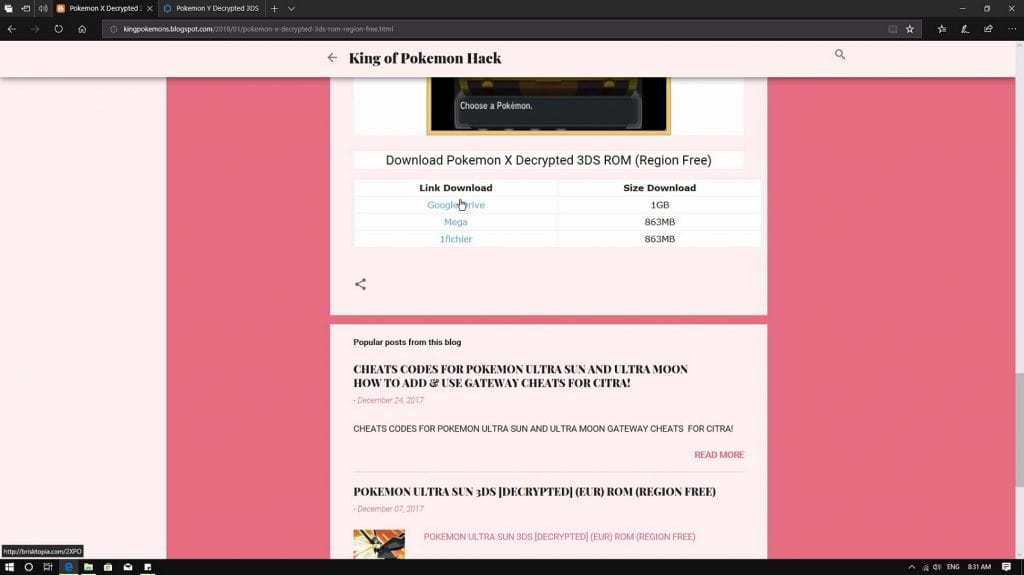Click the December 07, 2017 date link

pos(391,508)
